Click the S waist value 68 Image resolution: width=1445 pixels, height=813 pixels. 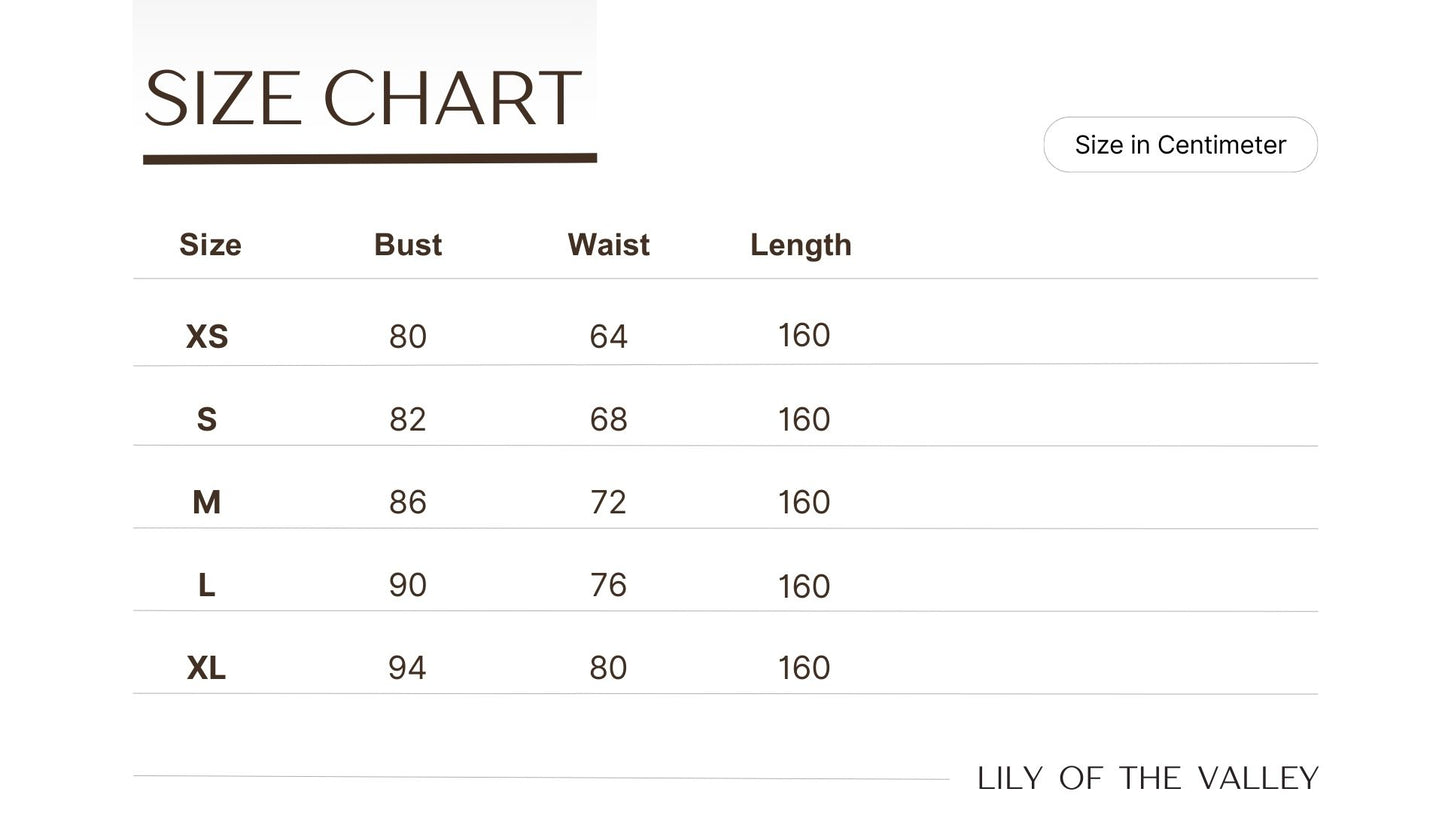pos(608,420)
